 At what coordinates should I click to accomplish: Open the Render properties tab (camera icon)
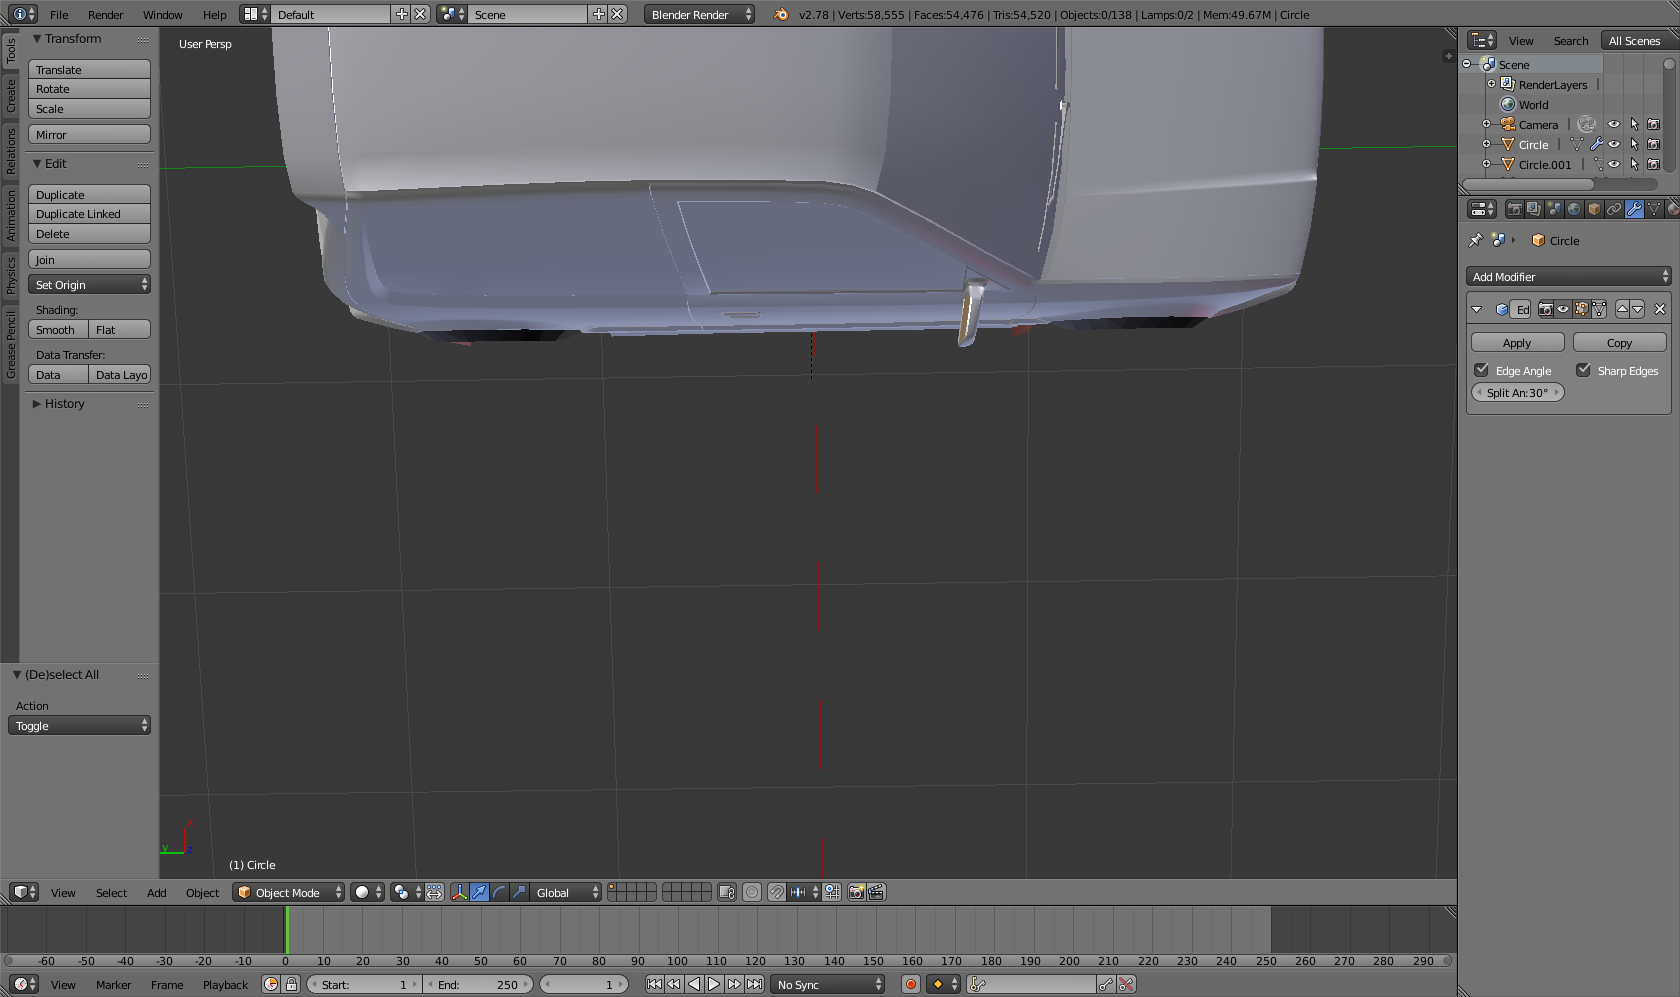click(1514, 209)
